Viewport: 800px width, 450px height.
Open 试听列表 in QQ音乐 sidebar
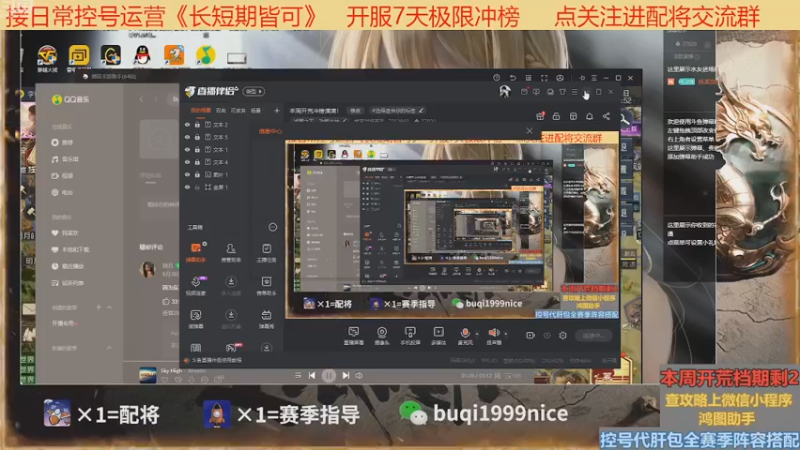[x=68, y=283]
